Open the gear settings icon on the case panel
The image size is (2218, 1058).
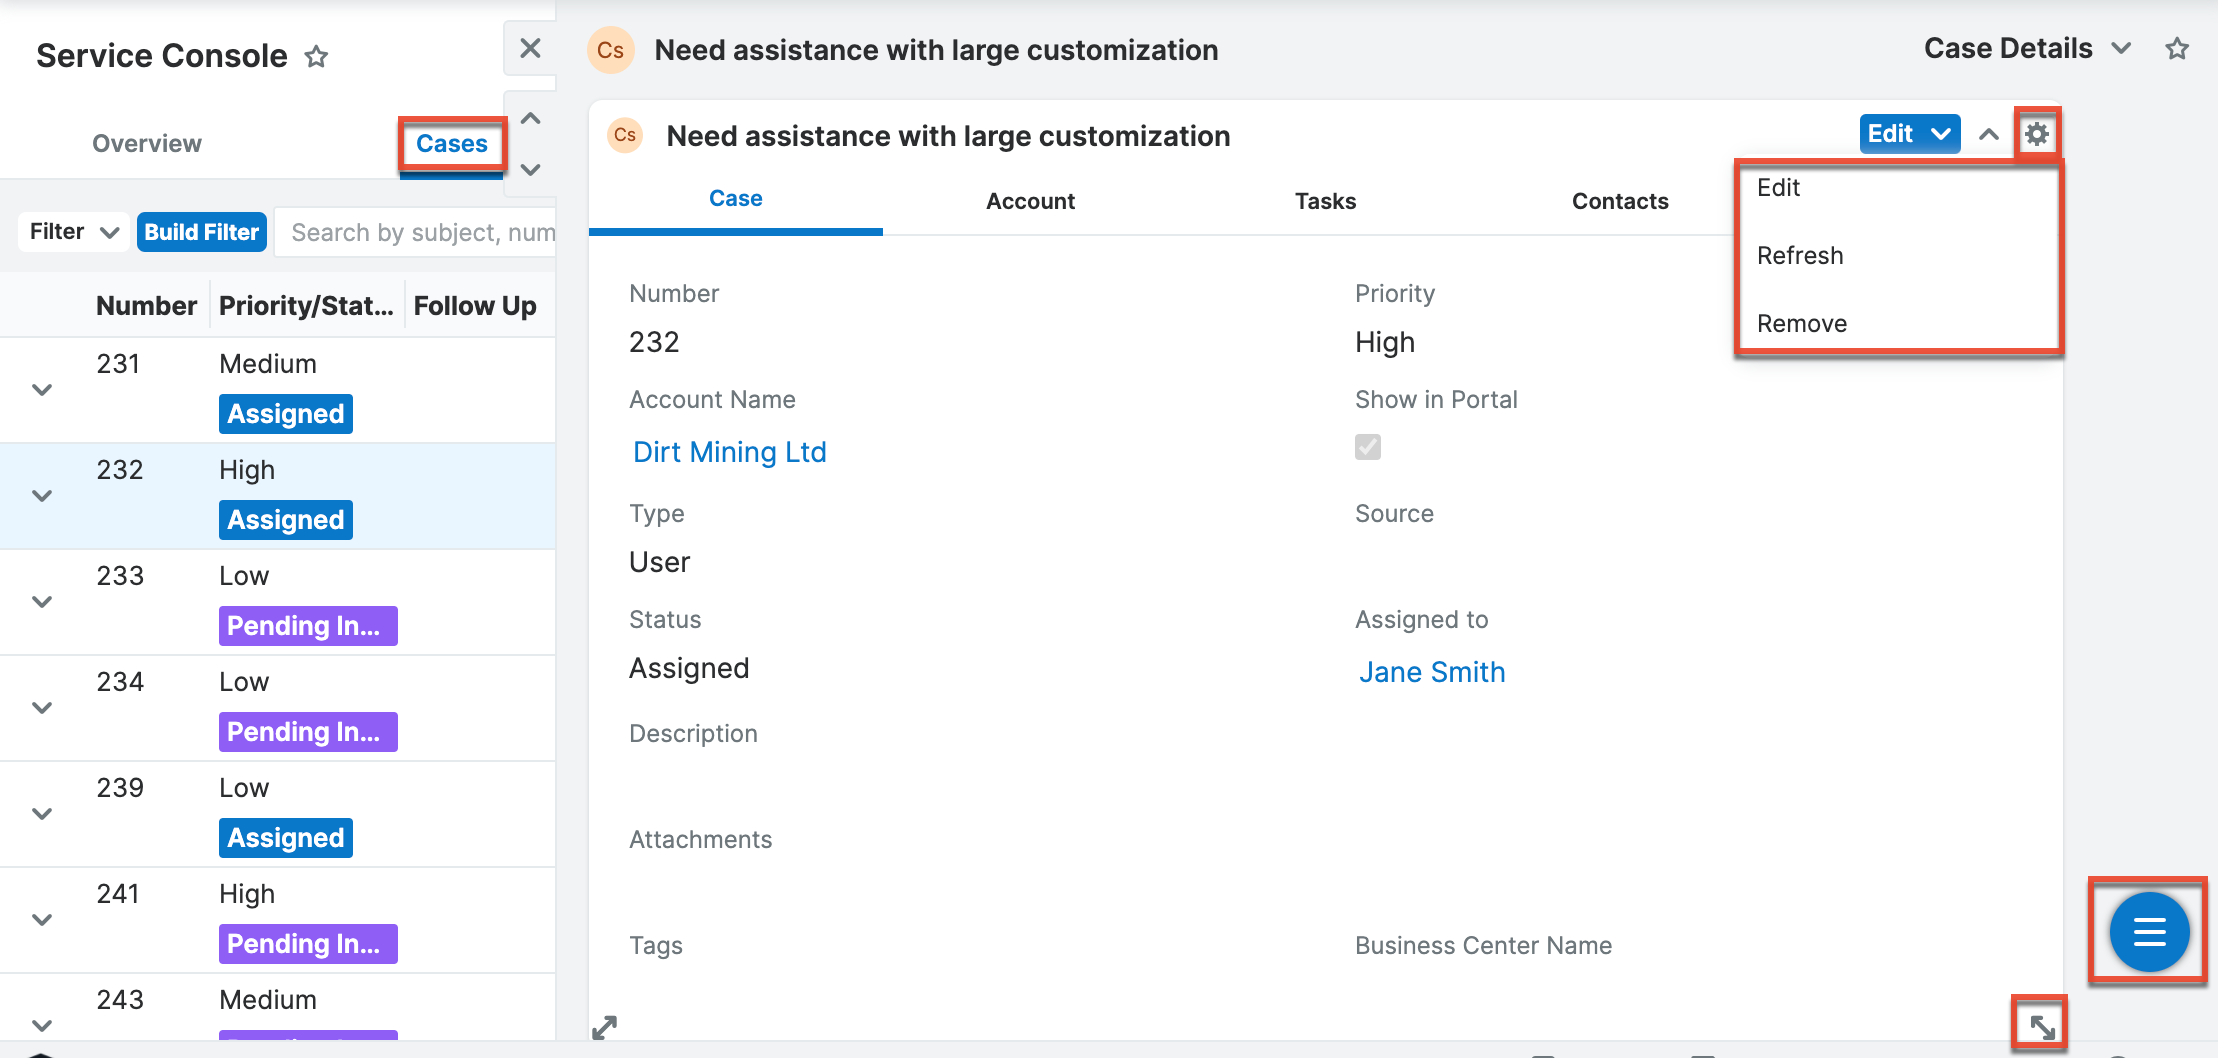tap(2036, 133)
